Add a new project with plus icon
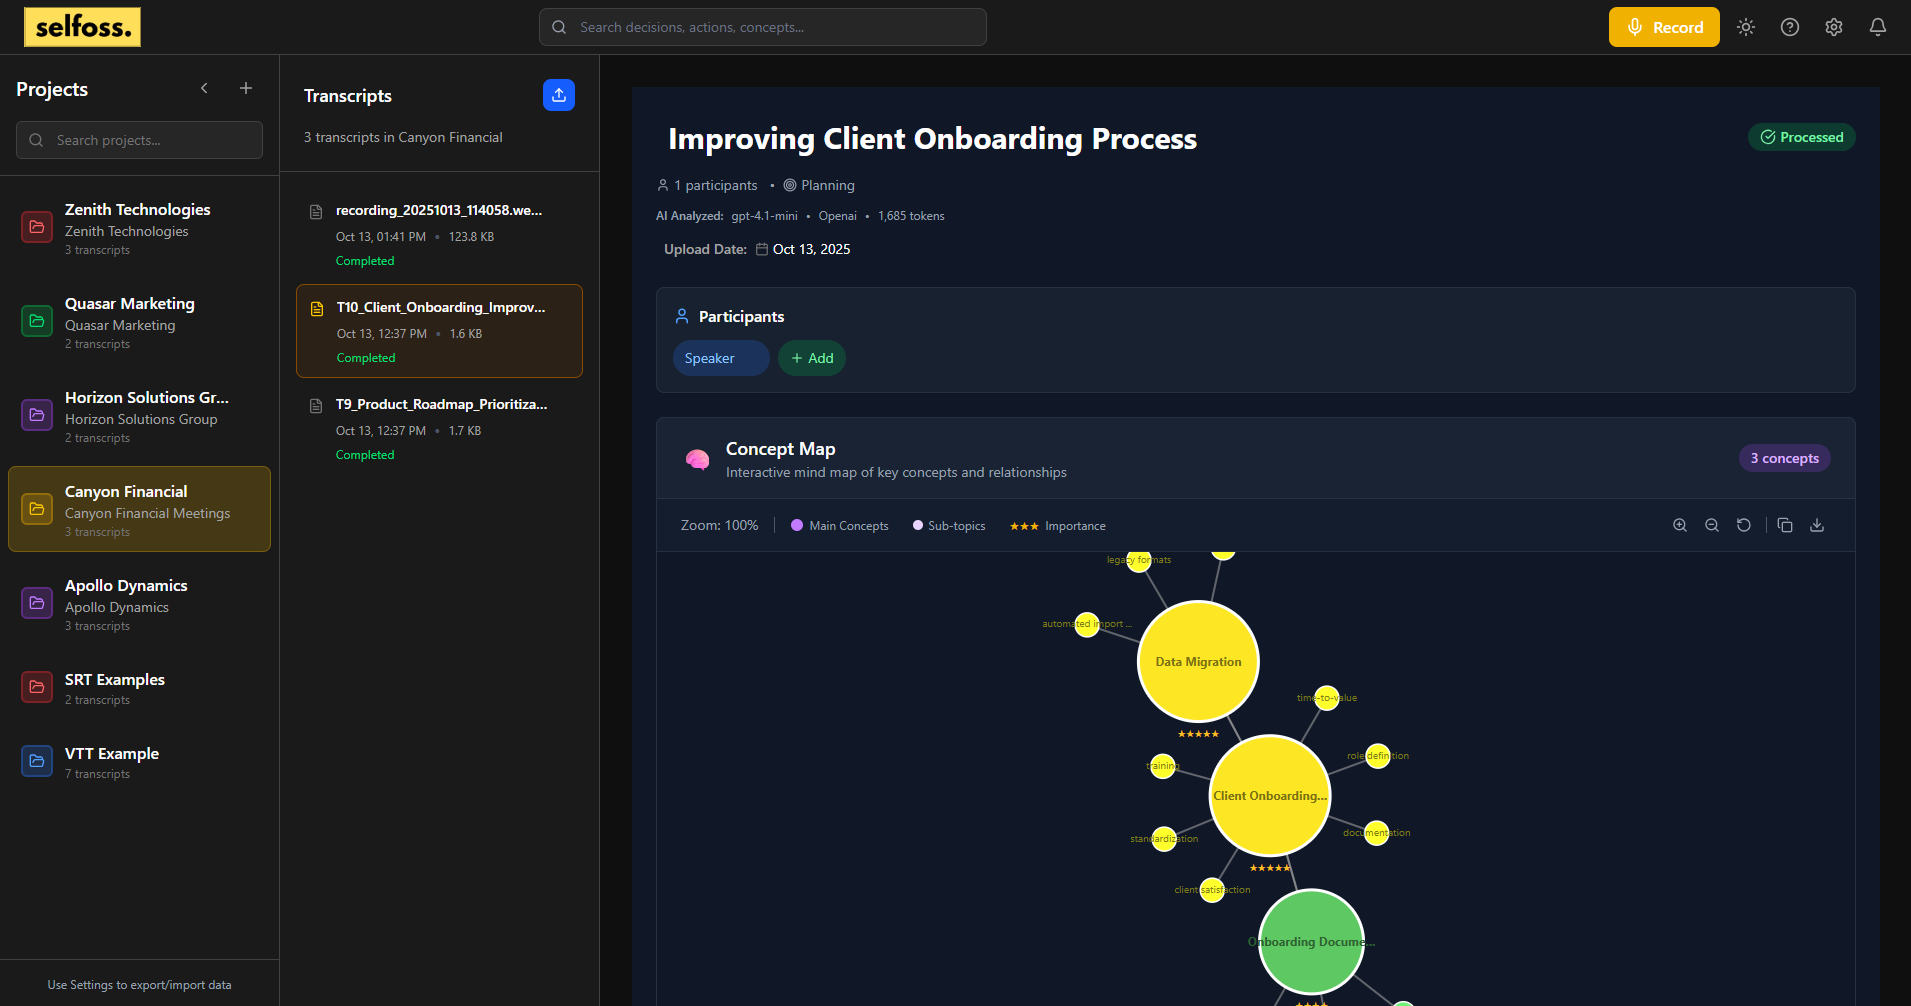The height and width of the screenshot is (1006, 1911). tap(246, 88)
